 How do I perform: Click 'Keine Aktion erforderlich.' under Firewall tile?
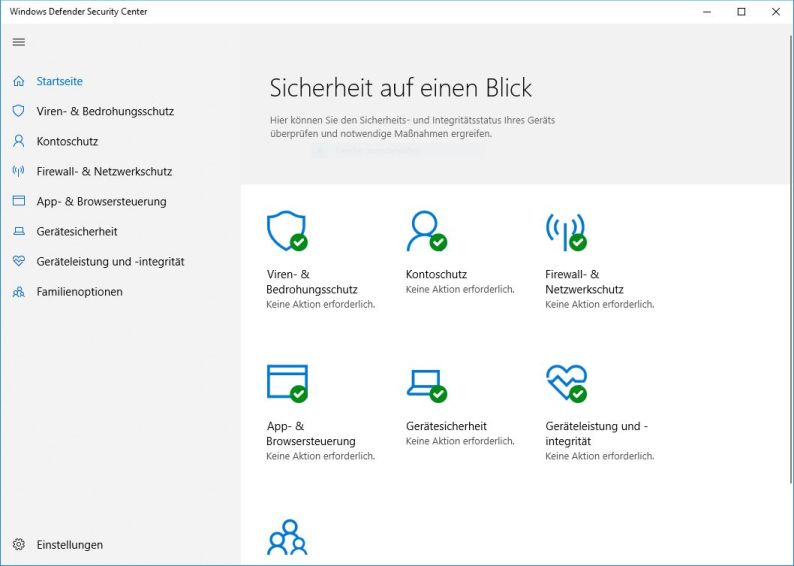pos(600,305)
